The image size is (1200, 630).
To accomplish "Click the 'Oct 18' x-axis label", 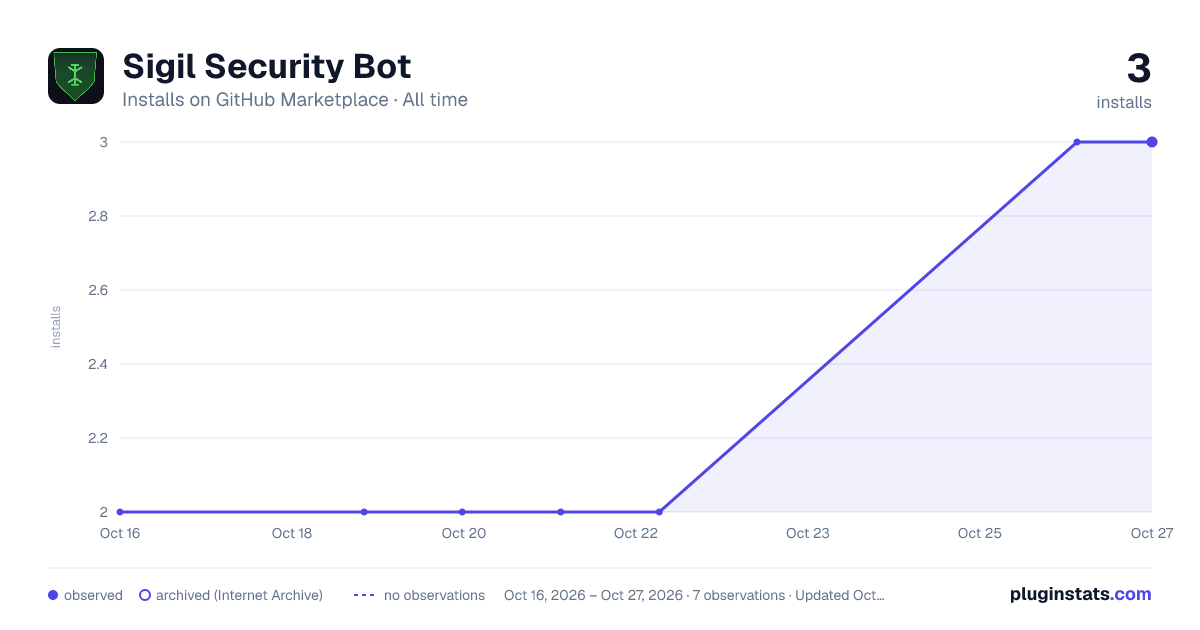I will coord(292,533).
